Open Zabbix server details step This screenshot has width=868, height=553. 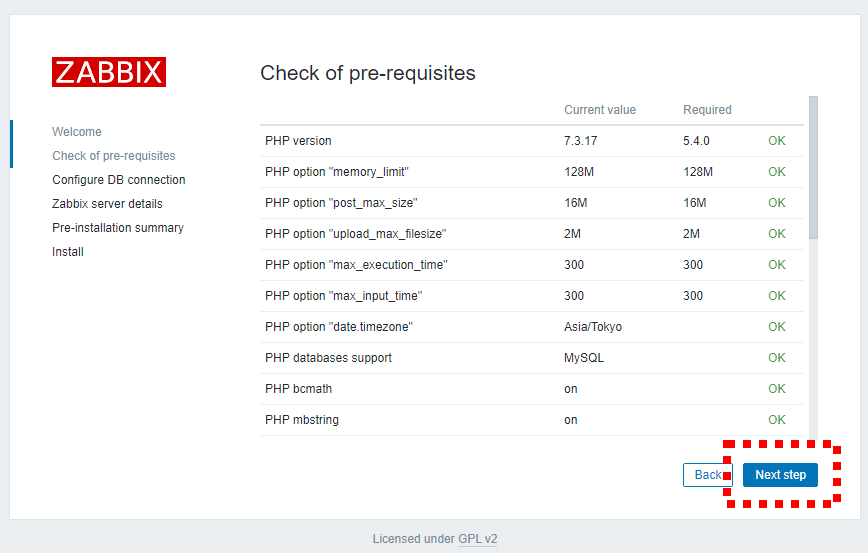[107, 204]
